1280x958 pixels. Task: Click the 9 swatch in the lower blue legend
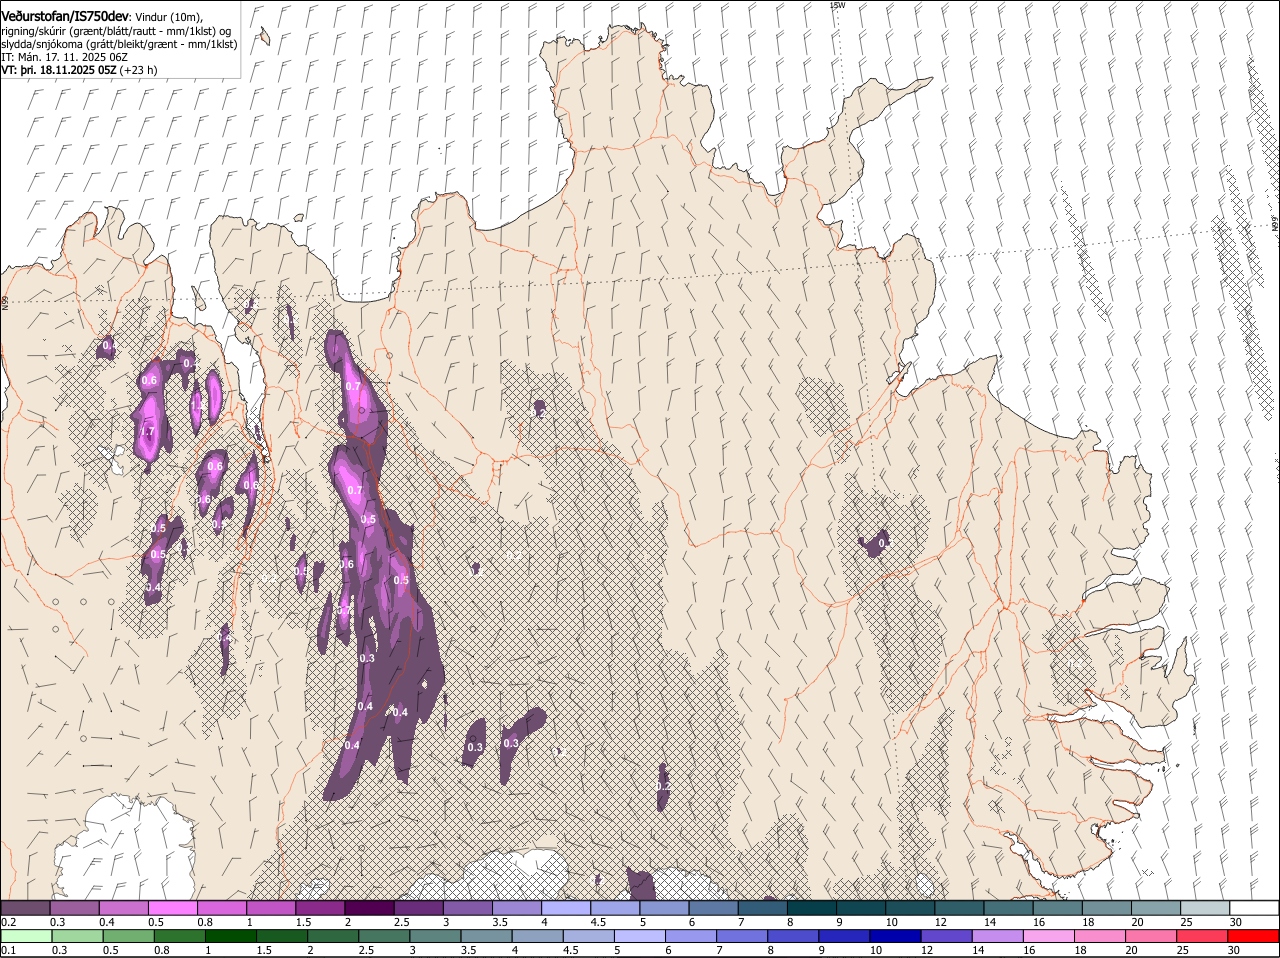click(844, 936)
